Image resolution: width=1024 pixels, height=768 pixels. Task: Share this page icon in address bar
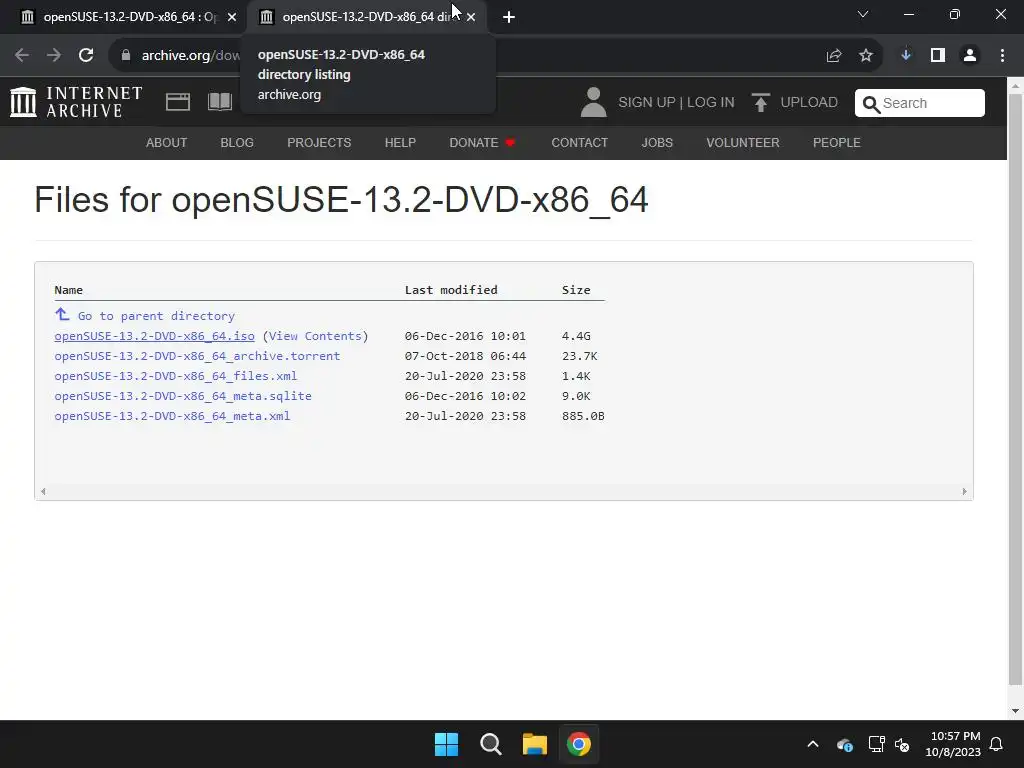[834, 56]
